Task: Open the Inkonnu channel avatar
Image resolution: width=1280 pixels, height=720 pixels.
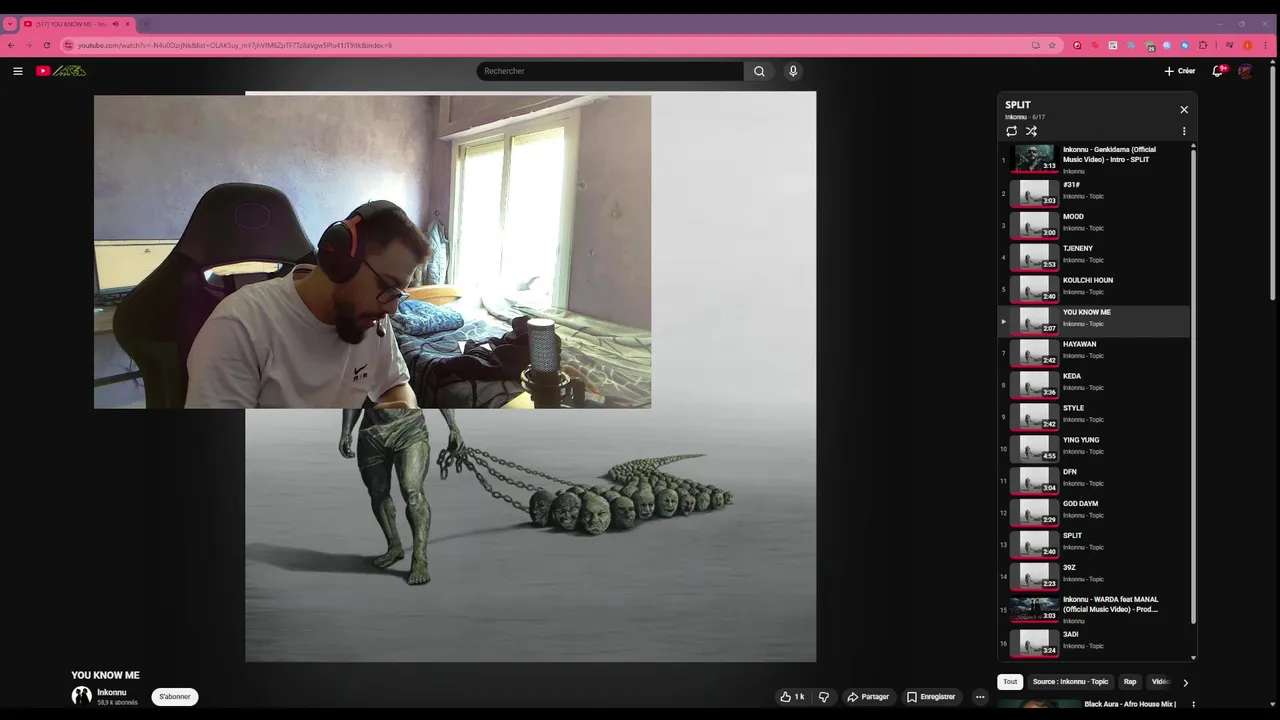Action: 82,696
